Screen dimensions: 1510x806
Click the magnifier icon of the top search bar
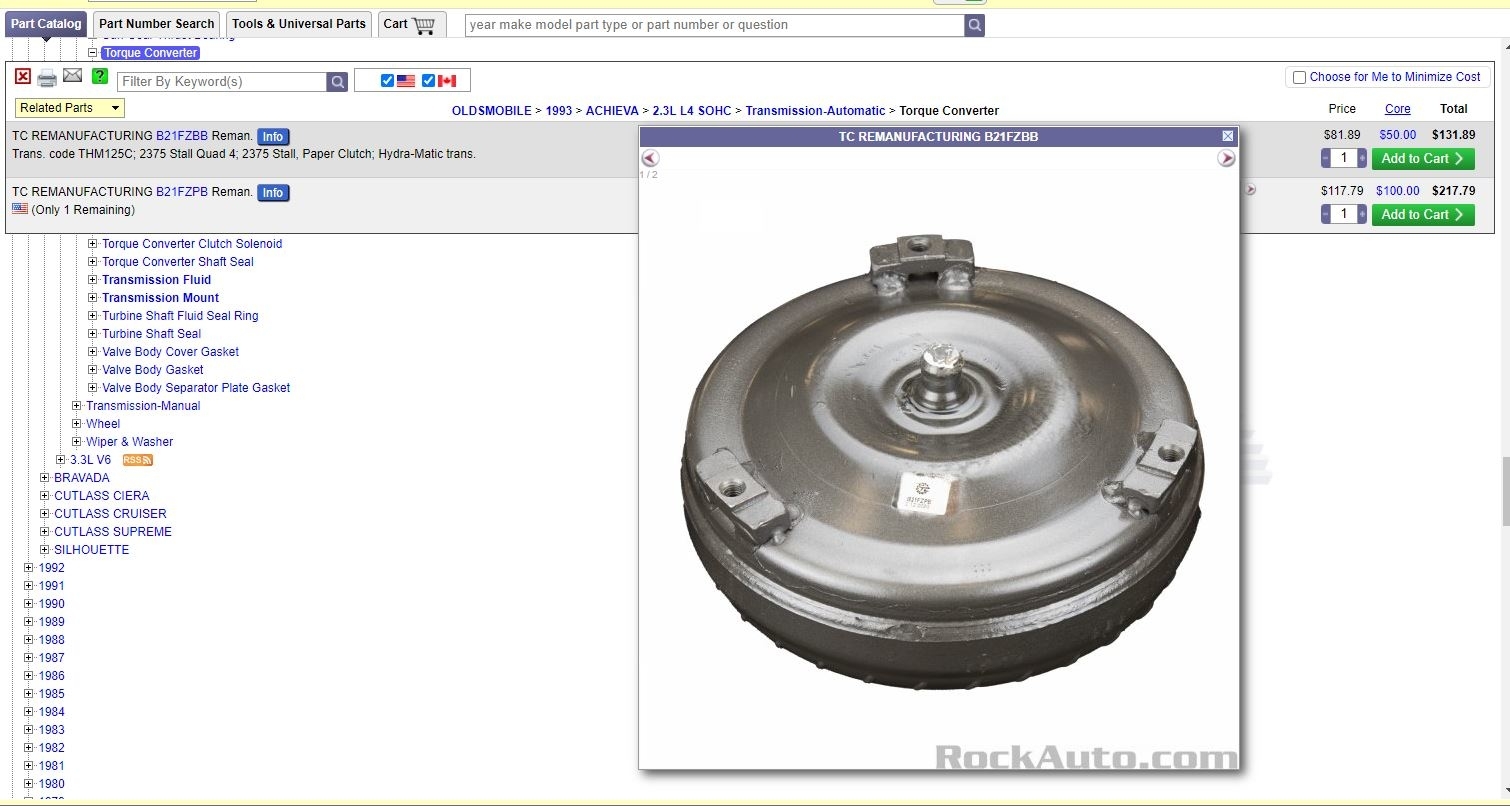click(x=975, y=25)
